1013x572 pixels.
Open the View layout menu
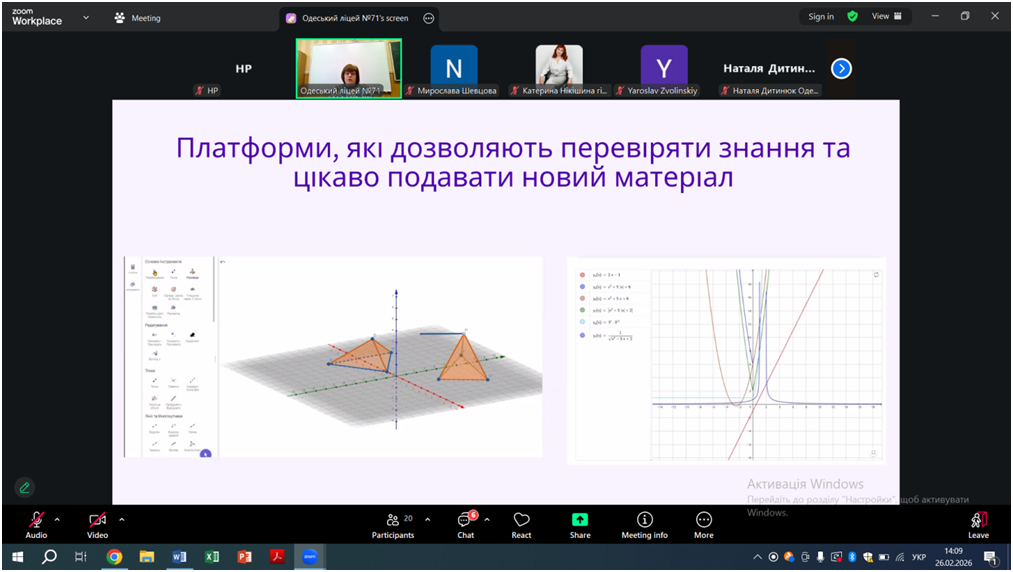[x=886, y=17]
